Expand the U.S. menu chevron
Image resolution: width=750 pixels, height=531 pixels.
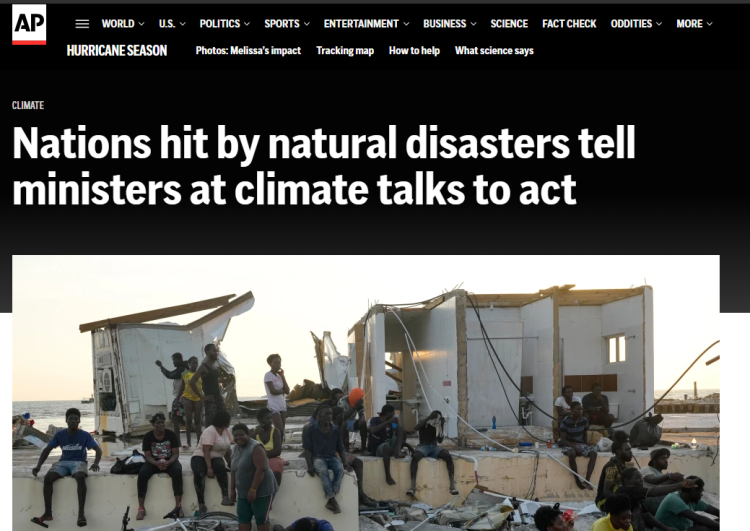182,24
